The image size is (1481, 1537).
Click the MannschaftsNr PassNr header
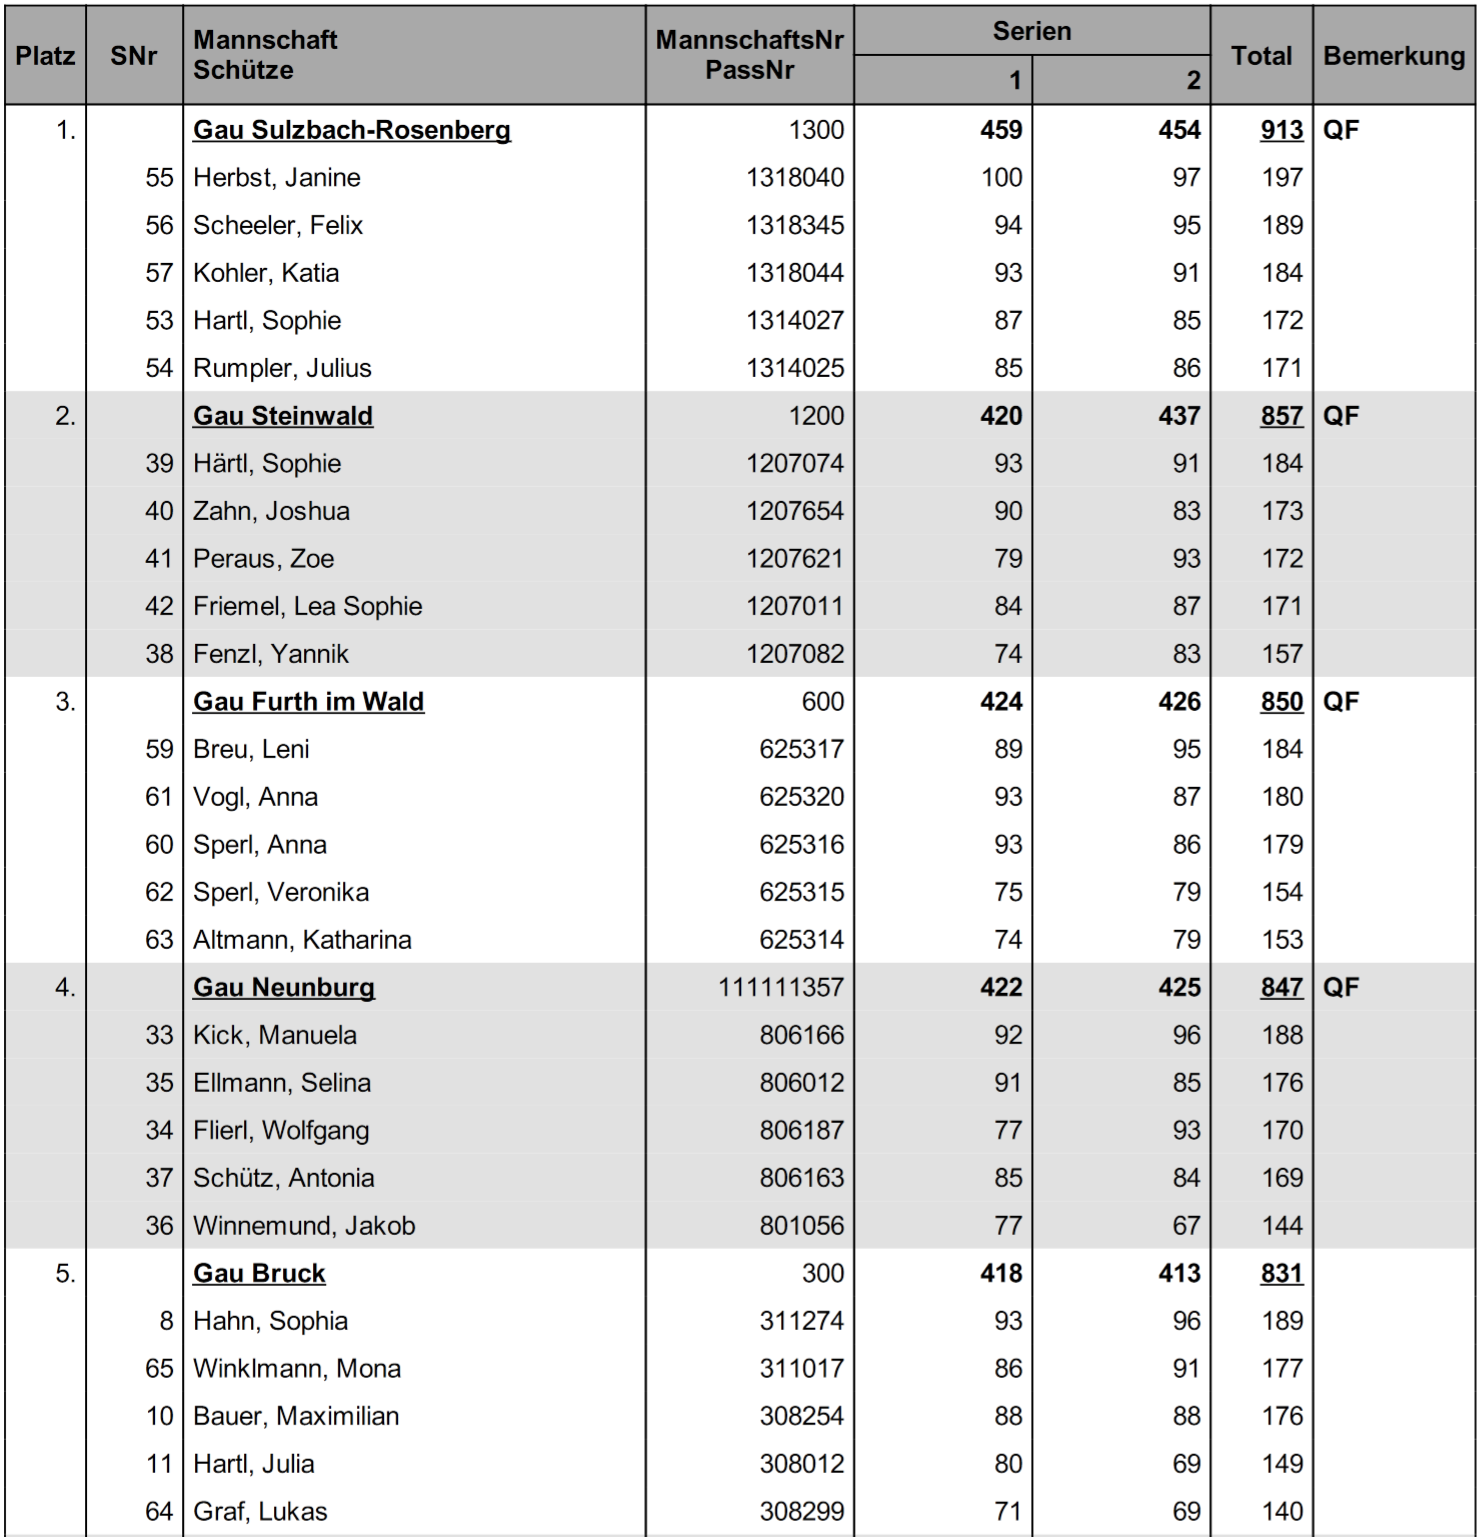[750, 55]
